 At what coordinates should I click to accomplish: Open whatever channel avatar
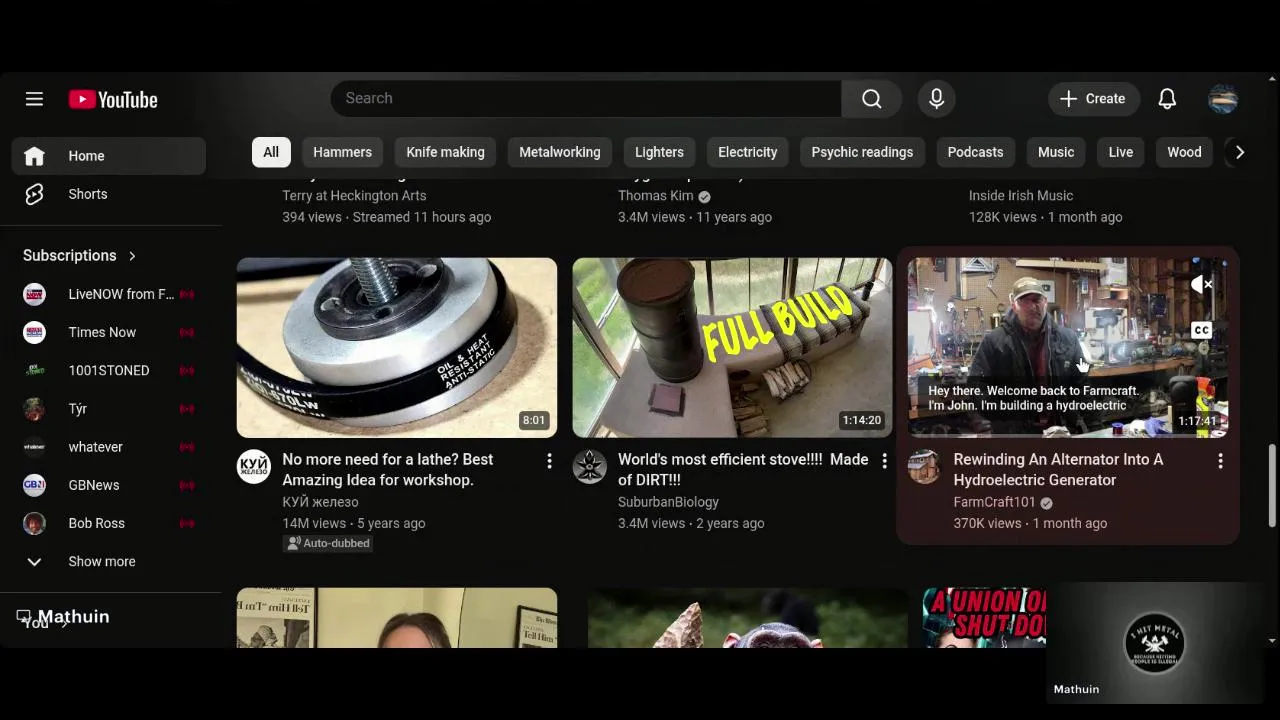34,447
